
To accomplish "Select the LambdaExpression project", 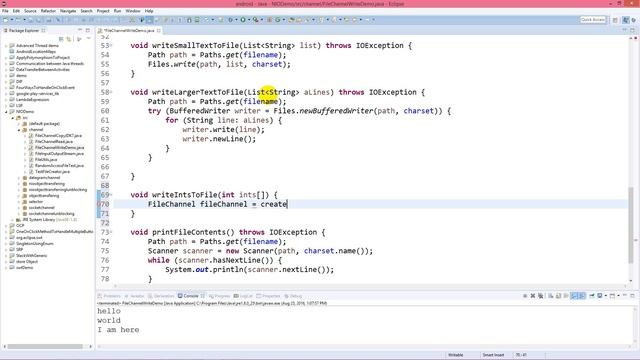I will (32, 100).
